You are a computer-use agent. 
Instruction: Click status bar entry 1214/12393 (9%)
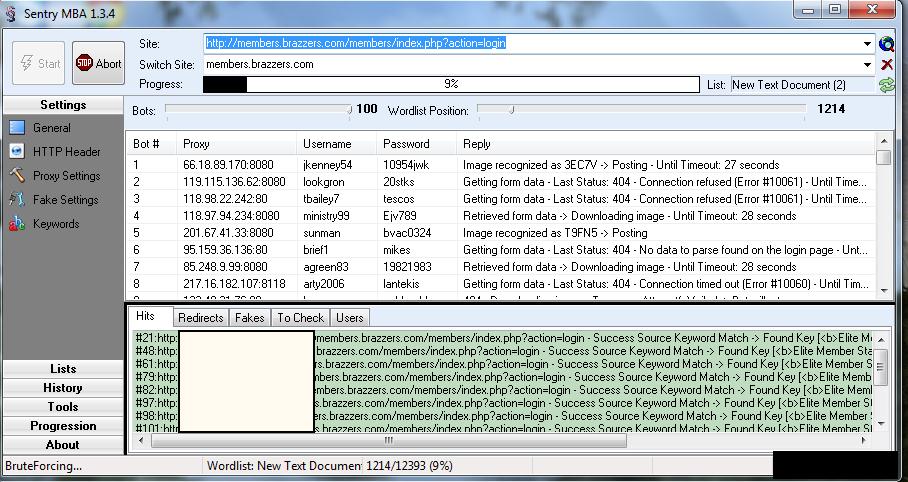click(409, 466)
